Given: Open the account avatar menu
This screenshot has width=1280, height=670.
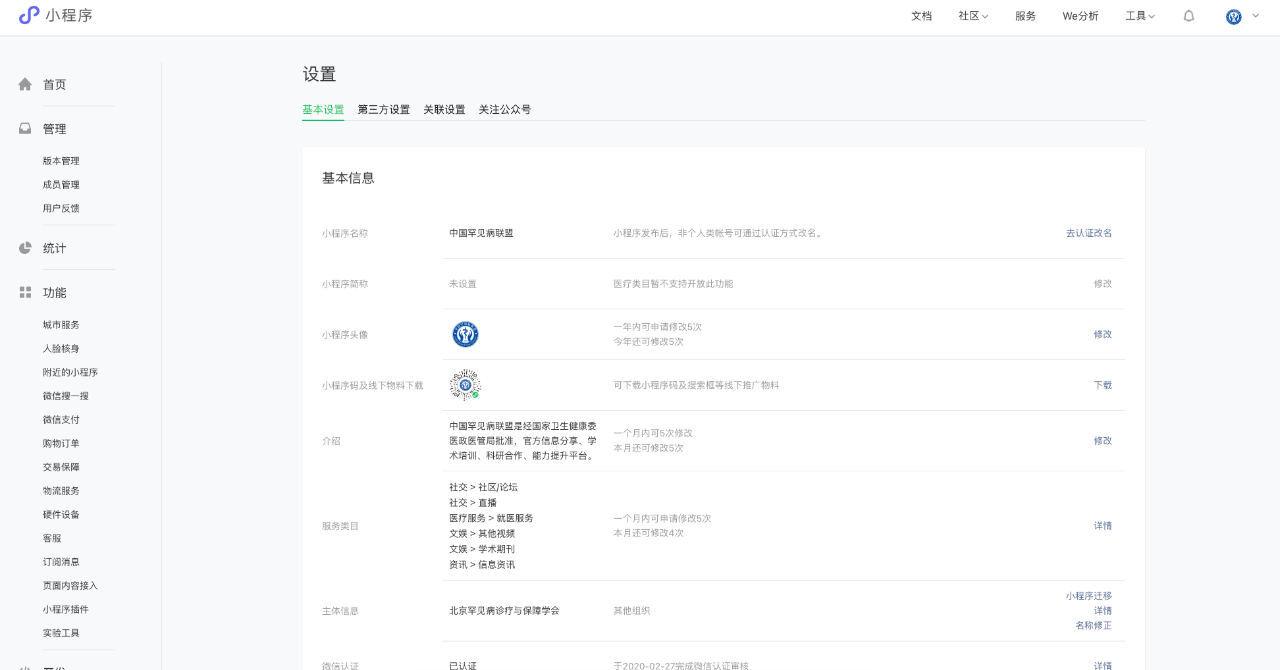Looking at the screenshot, I should coord(1234,16).
